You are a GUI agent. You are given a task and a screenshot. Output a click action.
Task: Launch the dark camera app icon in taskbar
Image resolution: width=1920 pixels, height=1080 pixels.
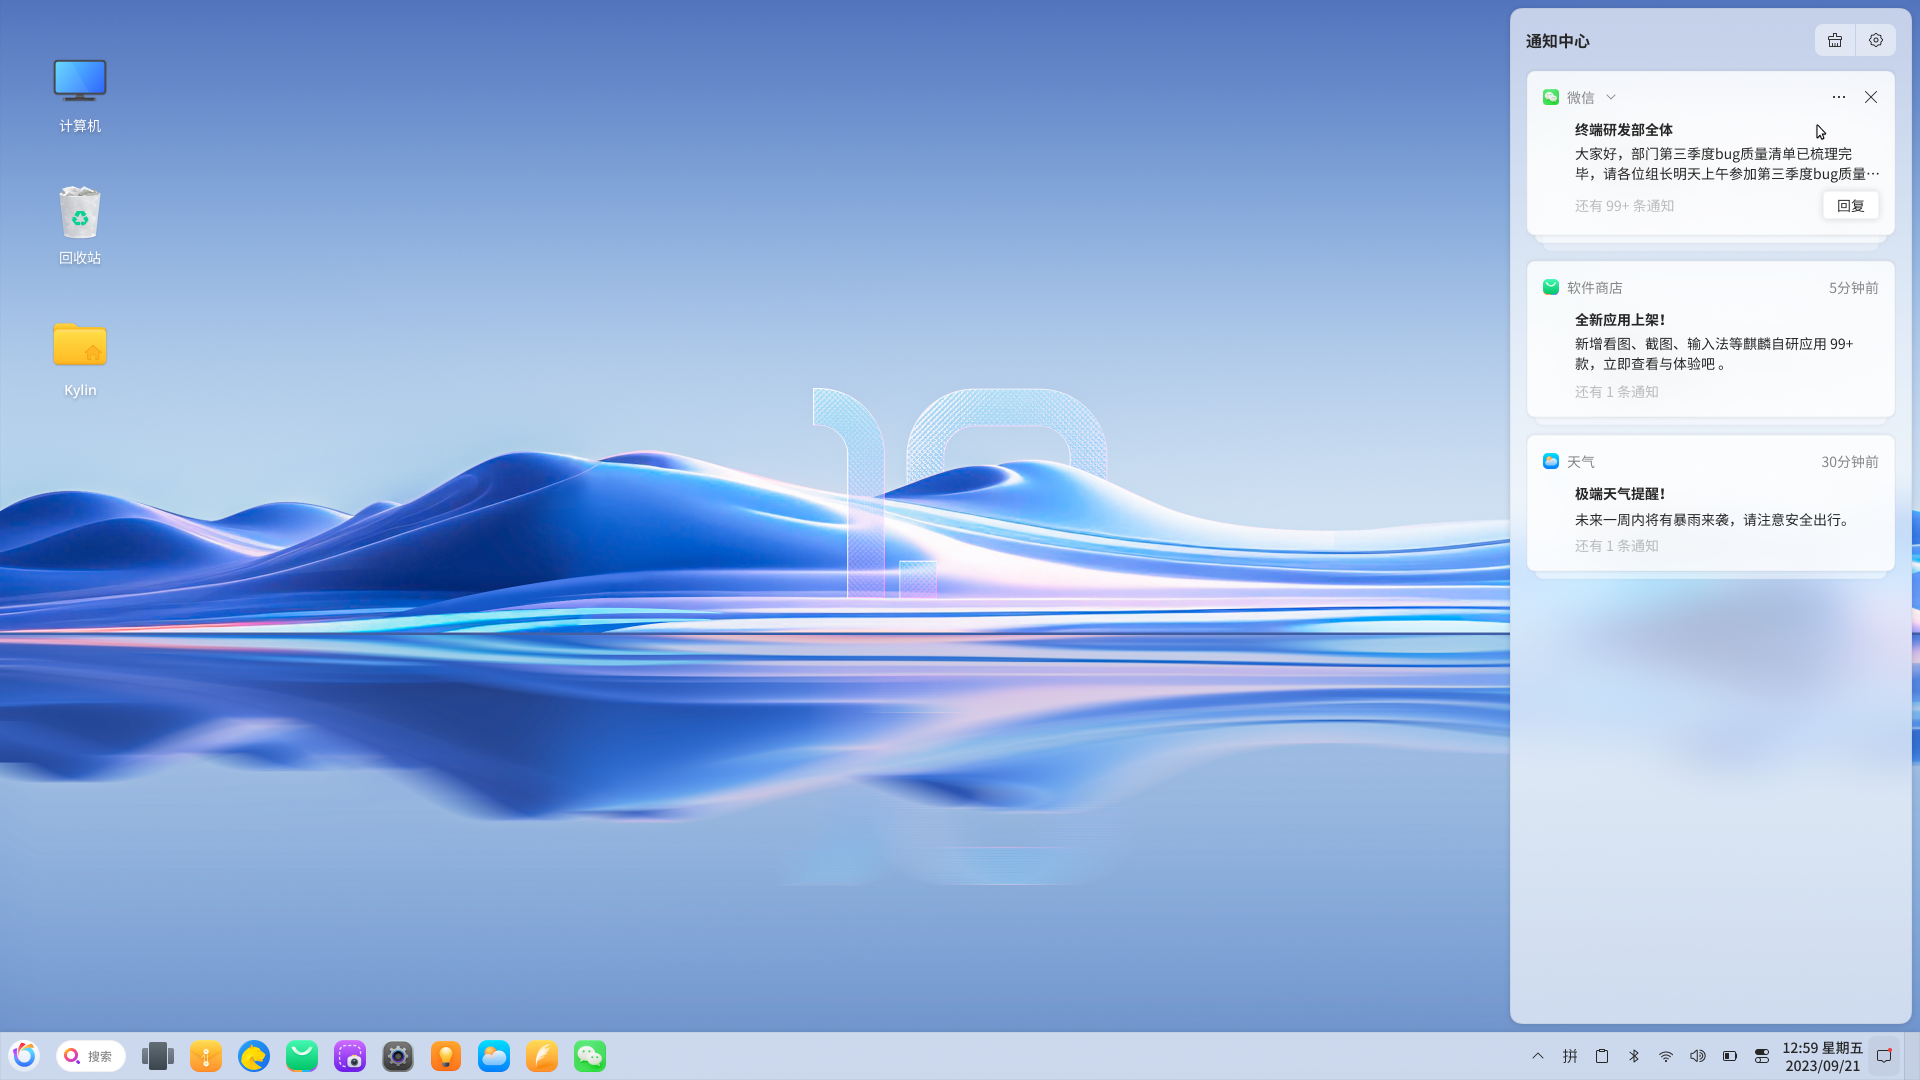[x=398, y=1056]
